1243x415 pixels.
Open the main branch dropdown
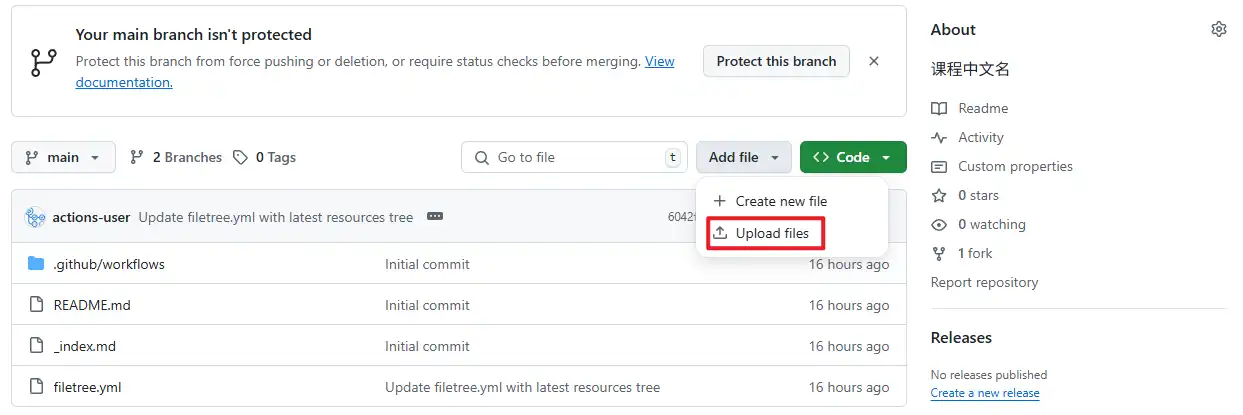[63, 157]
